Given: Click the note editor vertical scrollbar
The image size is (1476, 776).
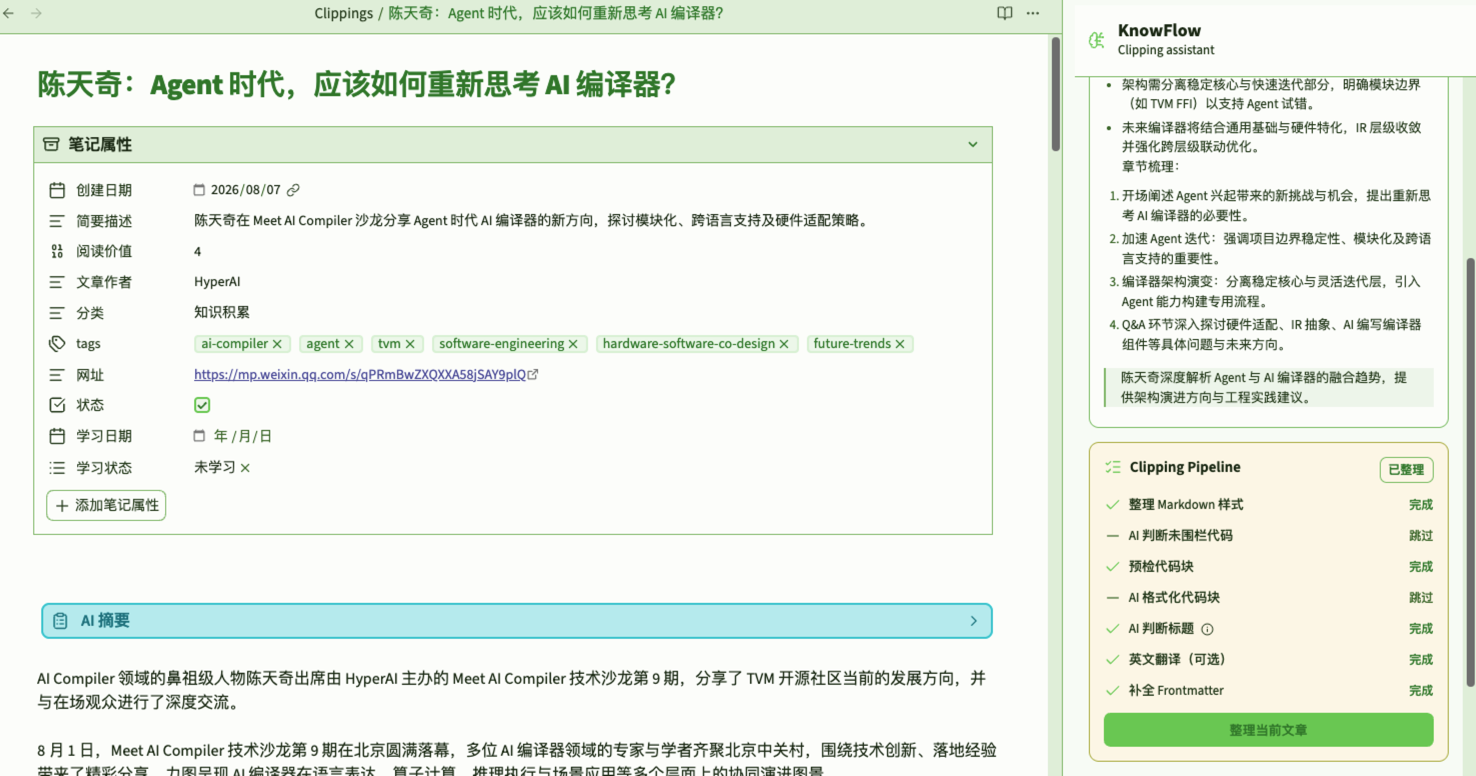Looking at the screenshot, I should point(1056,93).
